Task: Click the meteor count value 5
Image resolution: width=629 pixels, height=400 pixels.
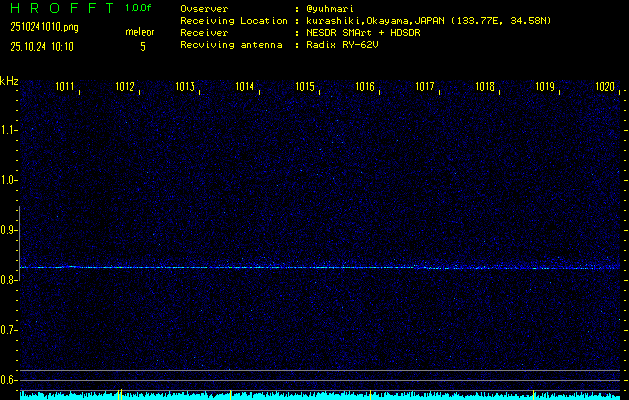Action: [142, 46]
